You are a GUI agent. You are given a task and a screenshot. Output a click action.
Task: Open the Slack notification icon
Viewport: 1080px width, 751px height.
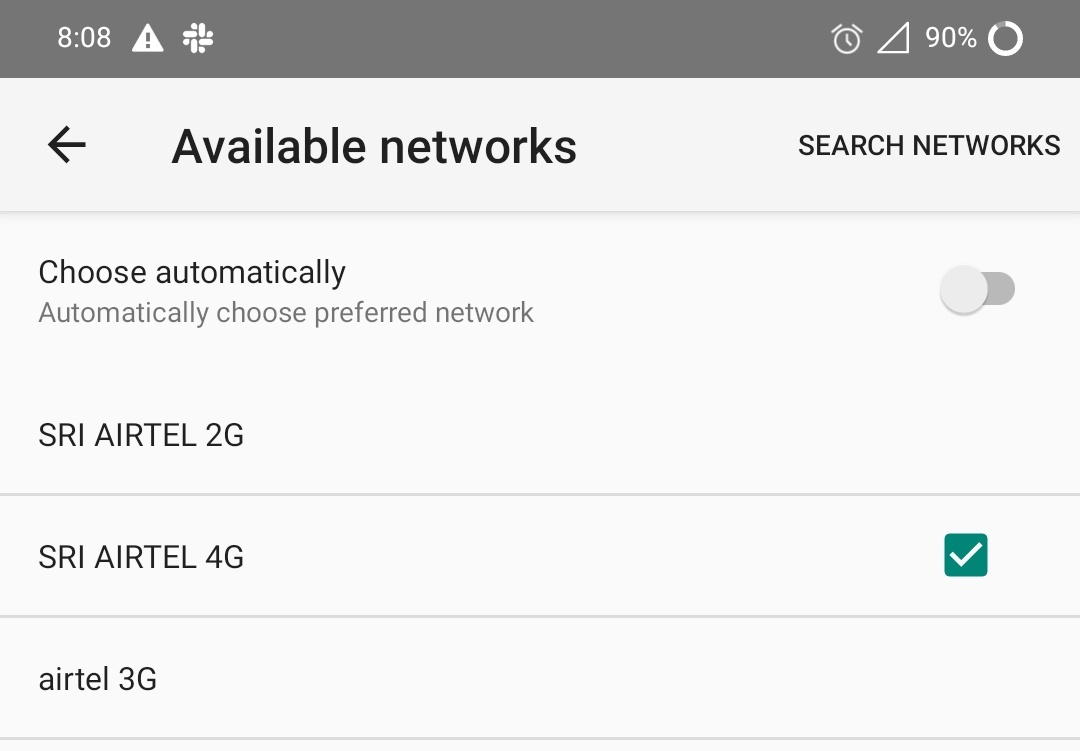pos(198,38)
